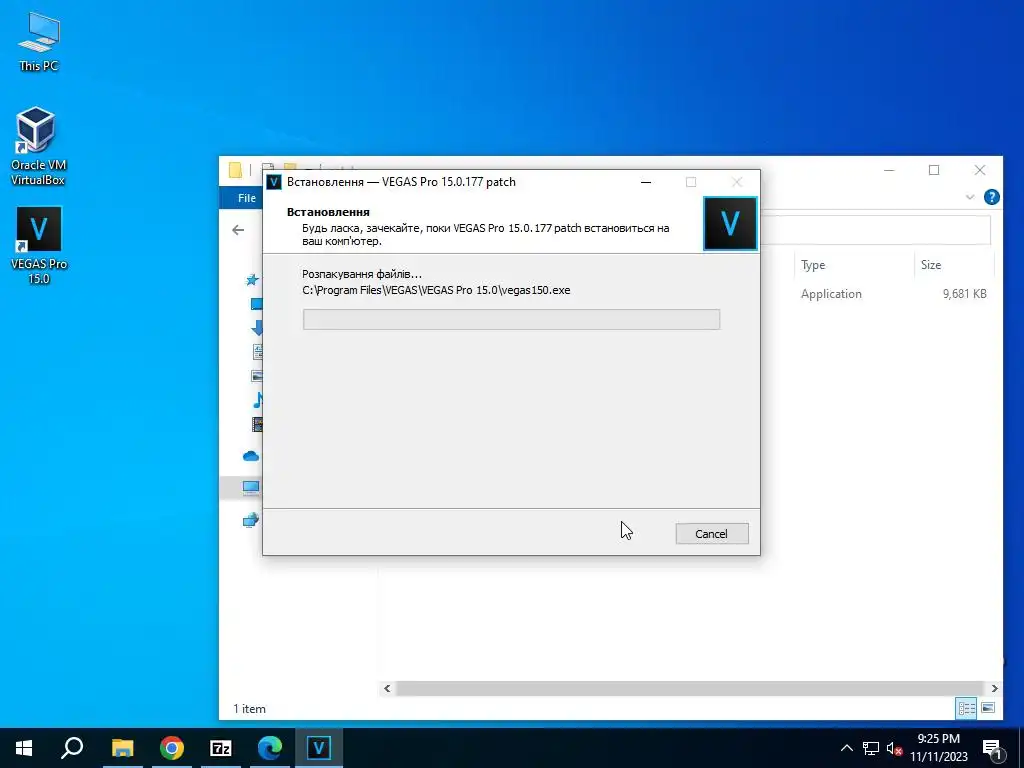Open muted volume tray icon
This screenshot has height=768, width=1024.
(894, 748)
